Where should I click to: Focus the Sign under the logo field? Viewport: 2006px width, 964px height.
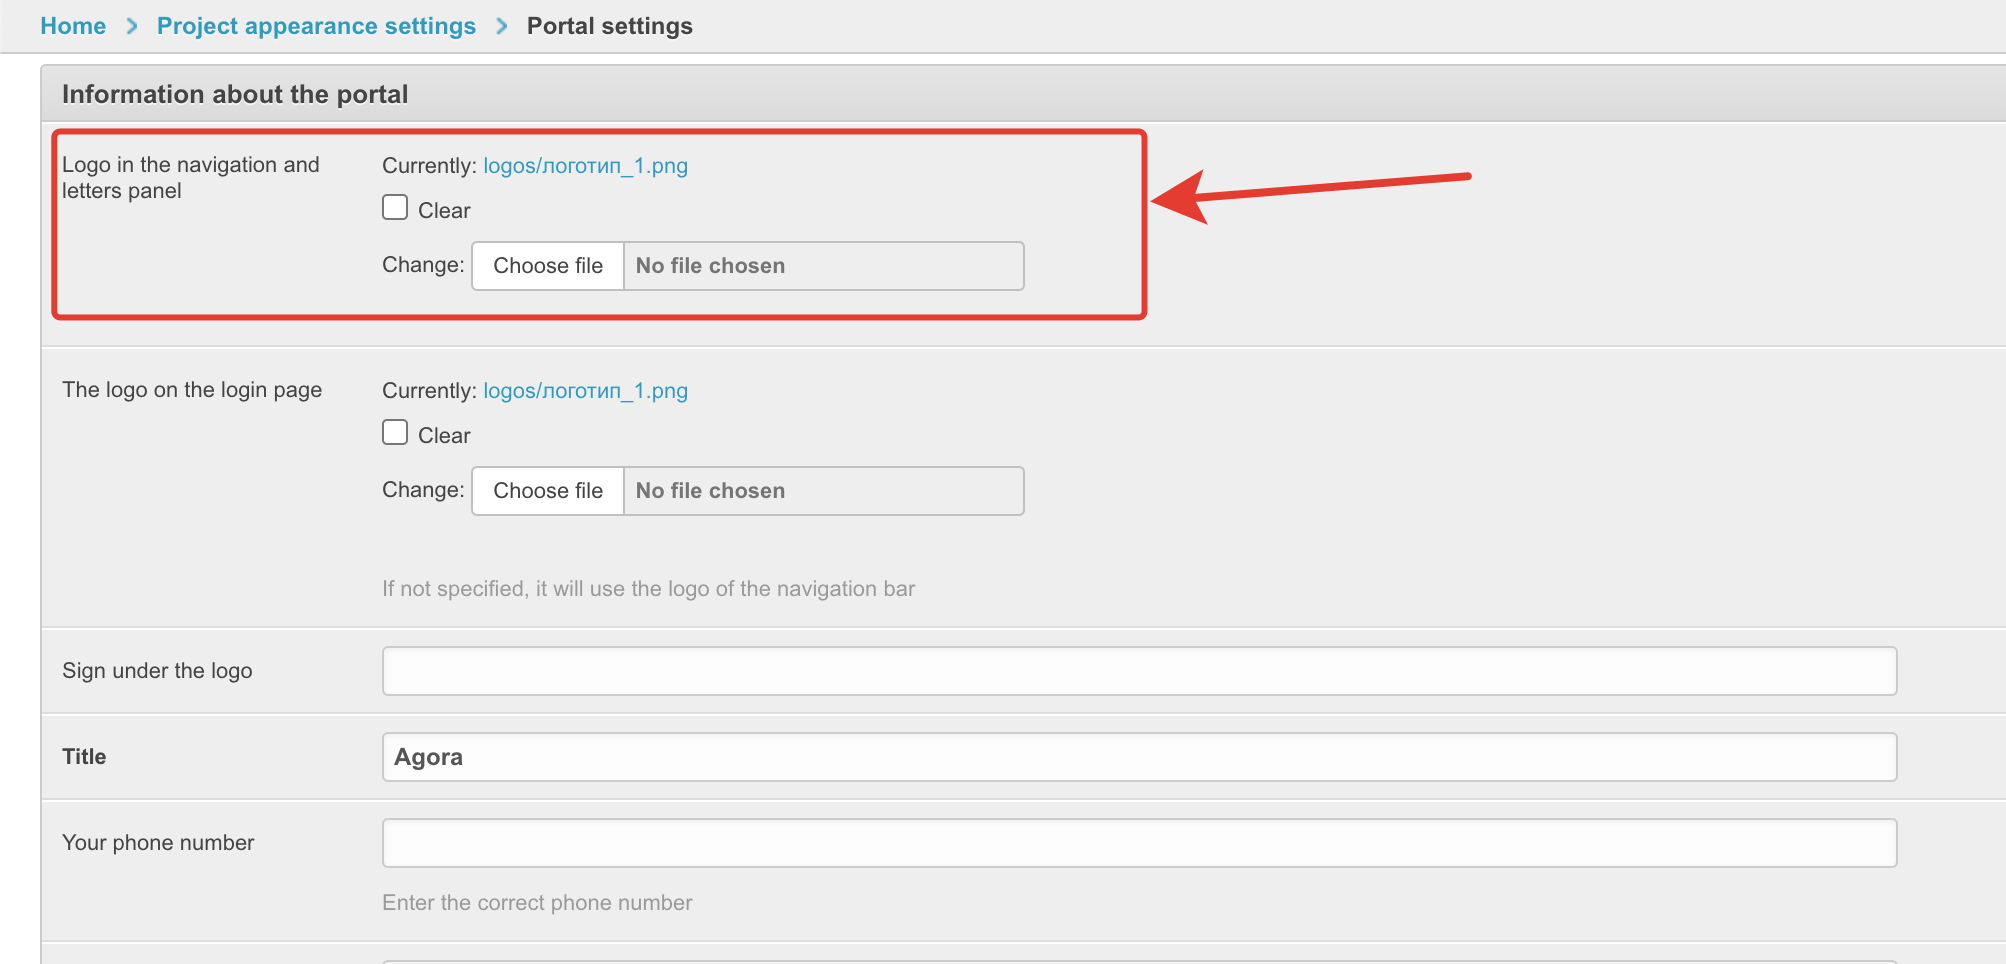tap(1139, 671)
